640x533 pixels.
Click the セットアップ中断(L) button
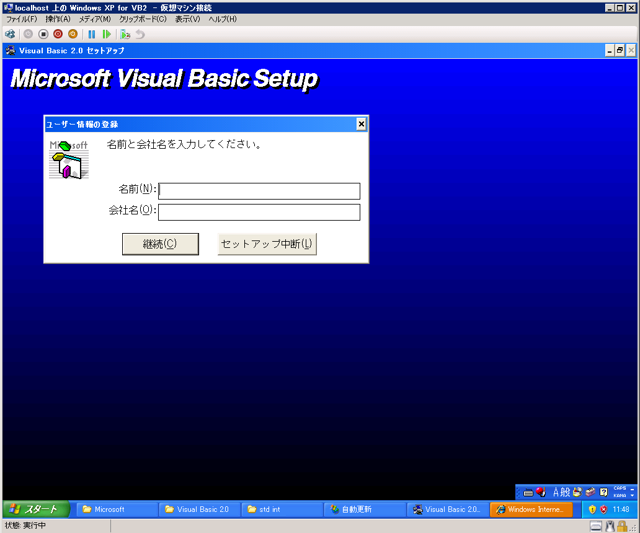(x=267, y=244)
